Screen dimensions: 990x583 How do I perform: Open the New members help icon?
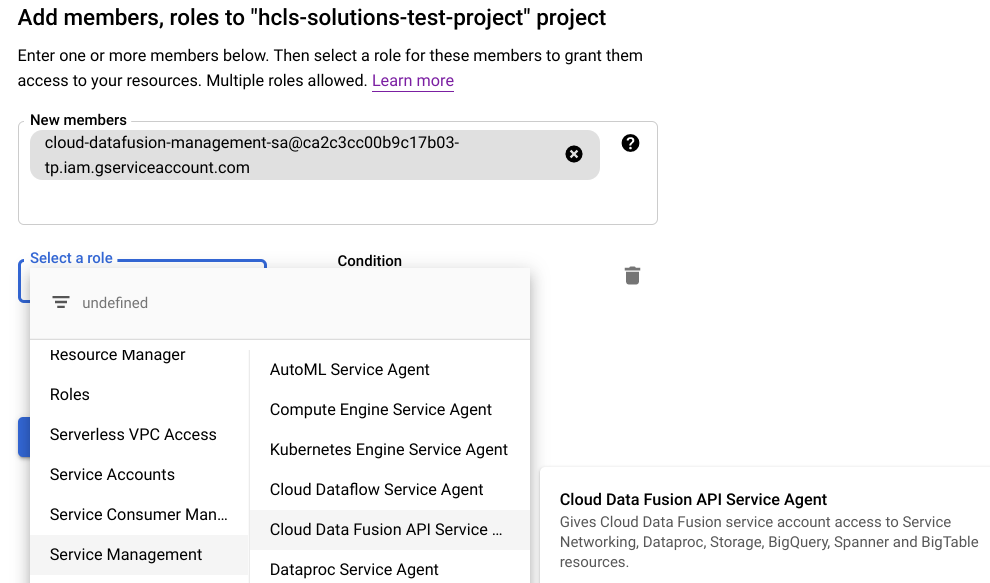(630, 143)
